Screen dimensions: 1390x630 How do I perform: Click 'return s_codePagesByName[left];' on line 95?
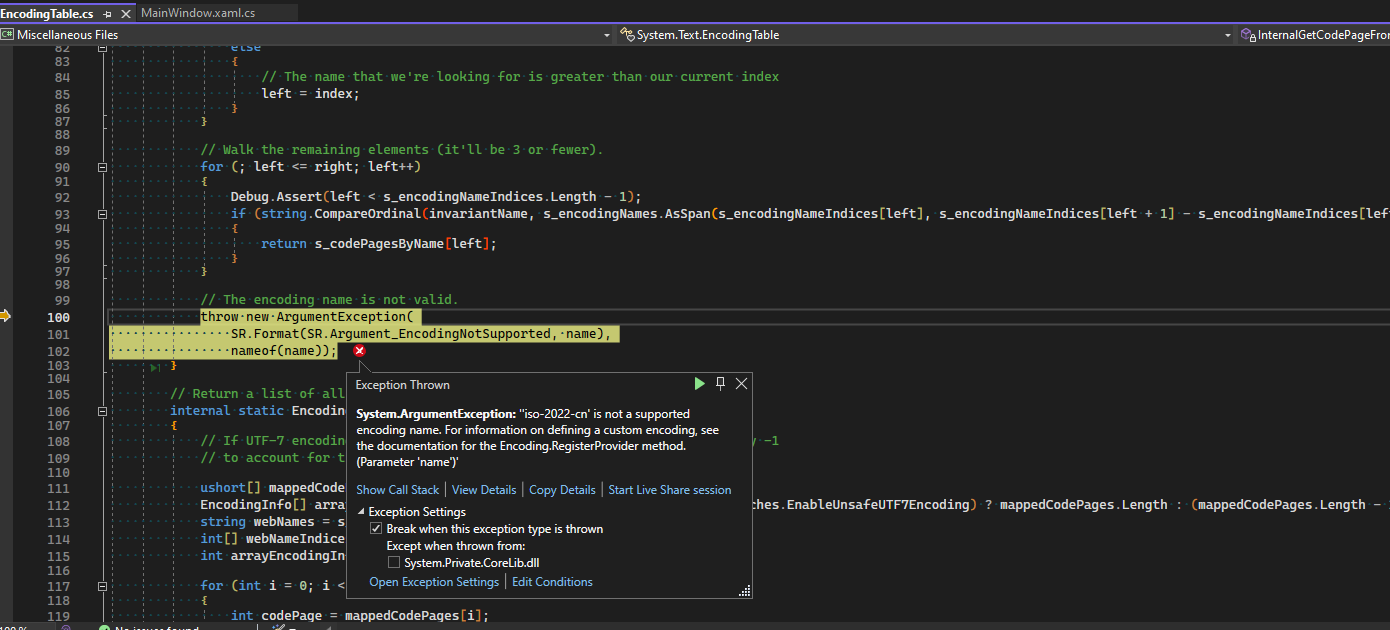[x=379, y=244]
